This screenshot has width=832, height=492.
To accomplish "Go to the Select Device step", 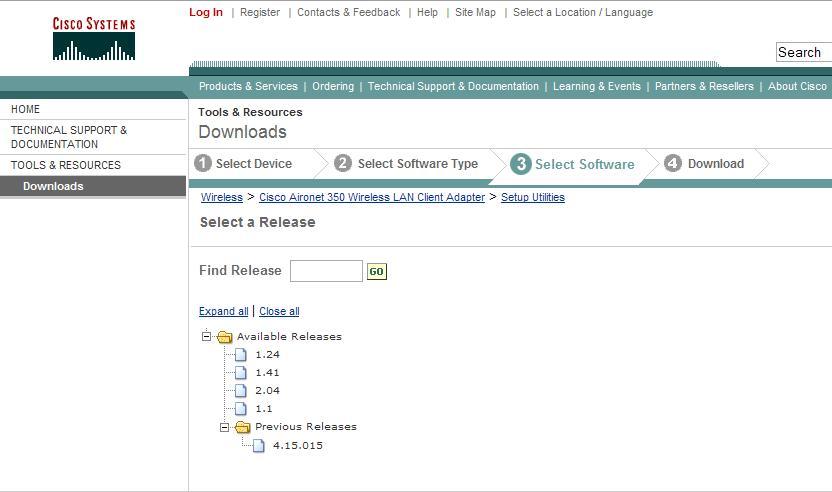I will [254, 163].
